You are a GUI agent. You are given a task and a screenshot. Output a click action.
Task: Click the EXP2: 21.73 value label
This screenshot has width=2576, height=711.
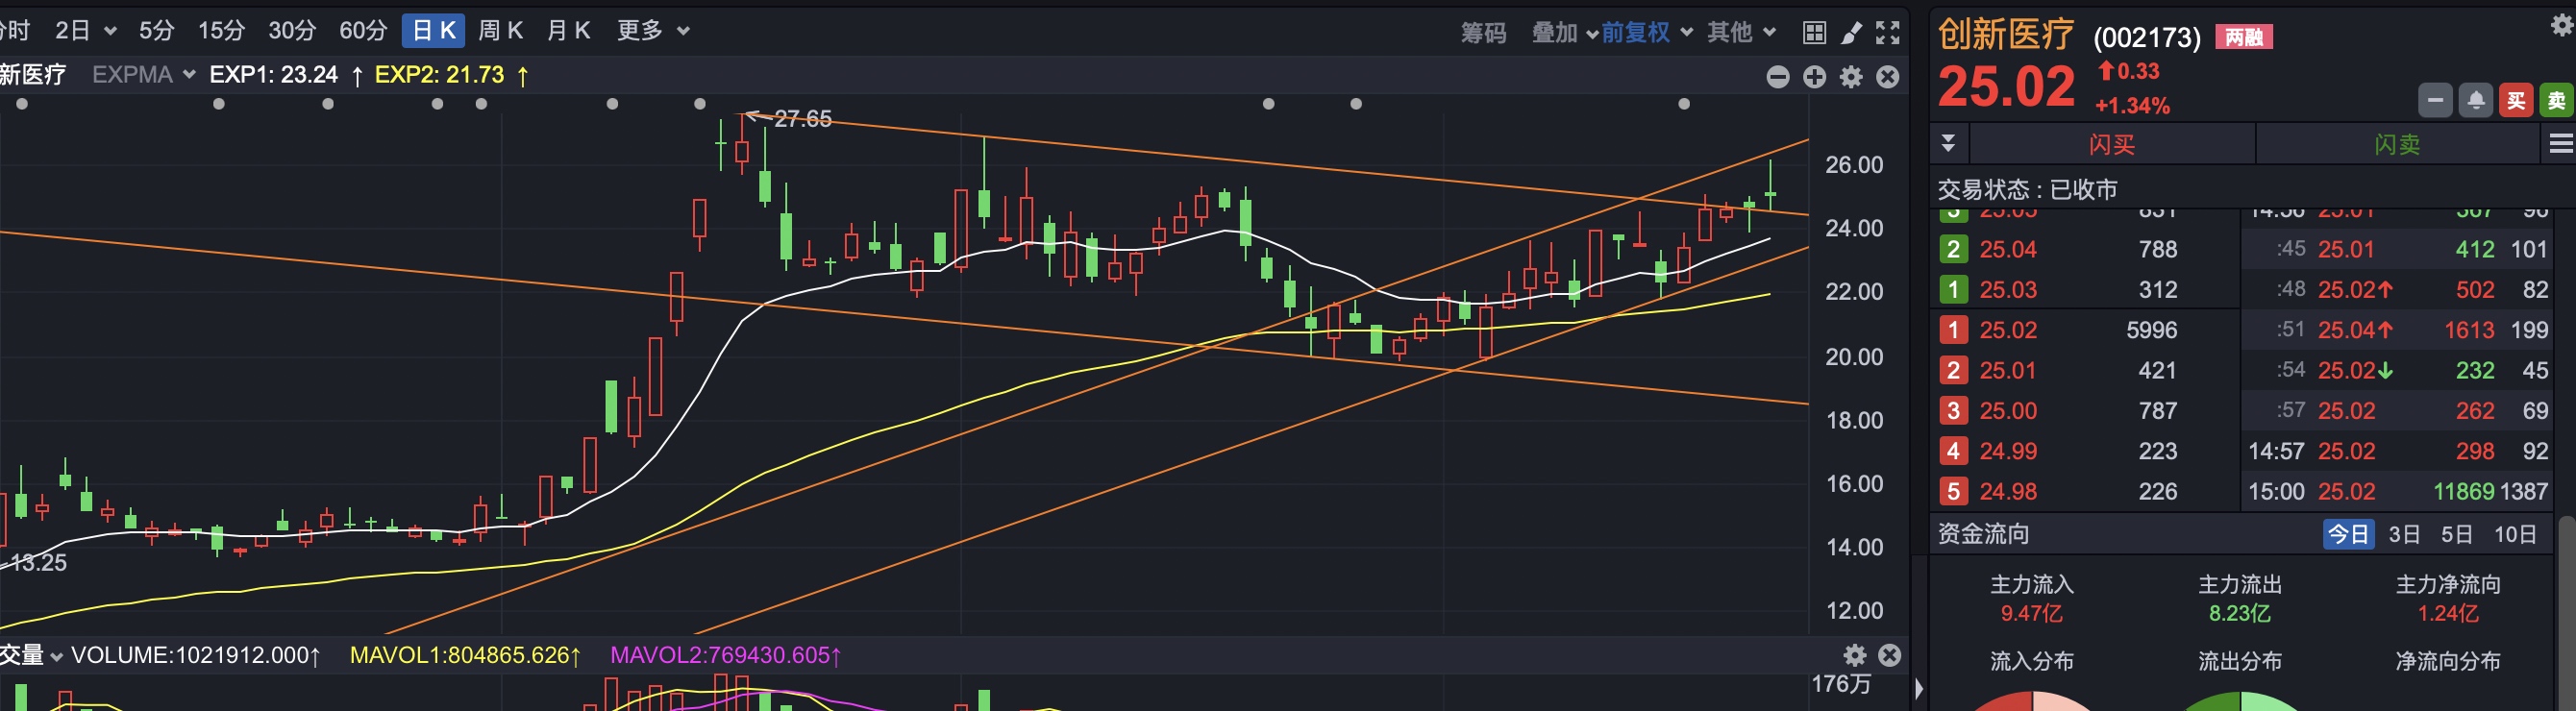coord(439,75)
